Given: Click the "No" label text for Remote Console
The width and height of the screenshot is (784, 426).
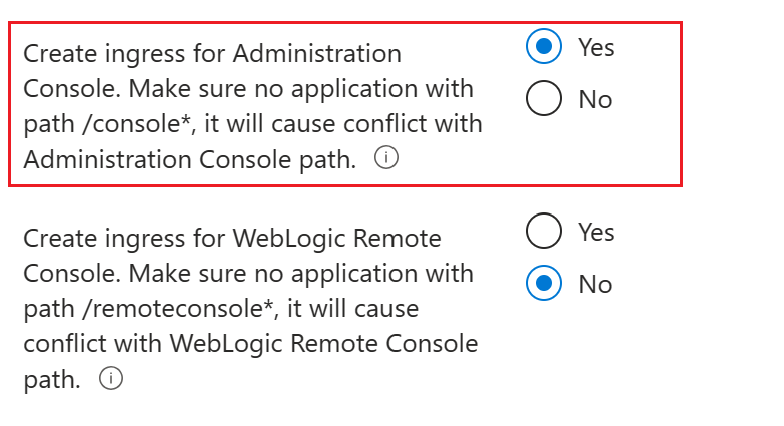Looking at the screenshot, I should pos(595,284).
